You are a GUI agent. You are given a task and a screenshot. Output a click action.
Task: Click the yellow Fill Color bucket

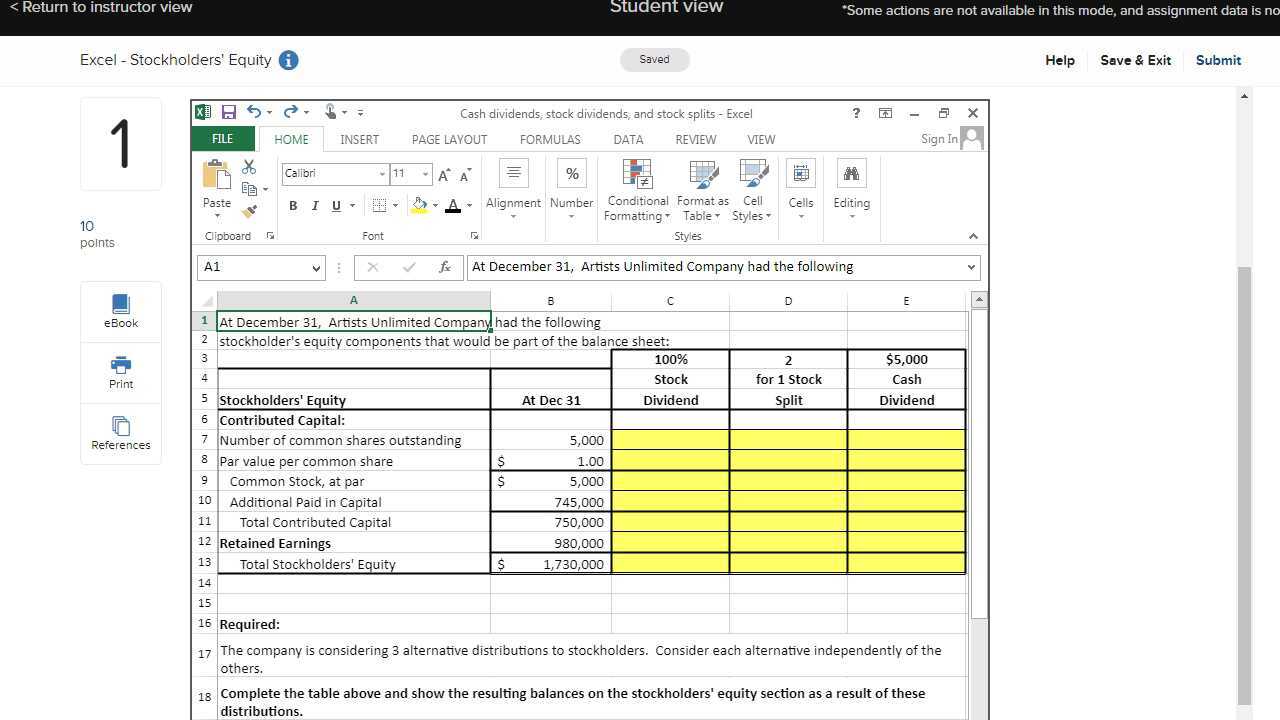[x=420, y=206]
